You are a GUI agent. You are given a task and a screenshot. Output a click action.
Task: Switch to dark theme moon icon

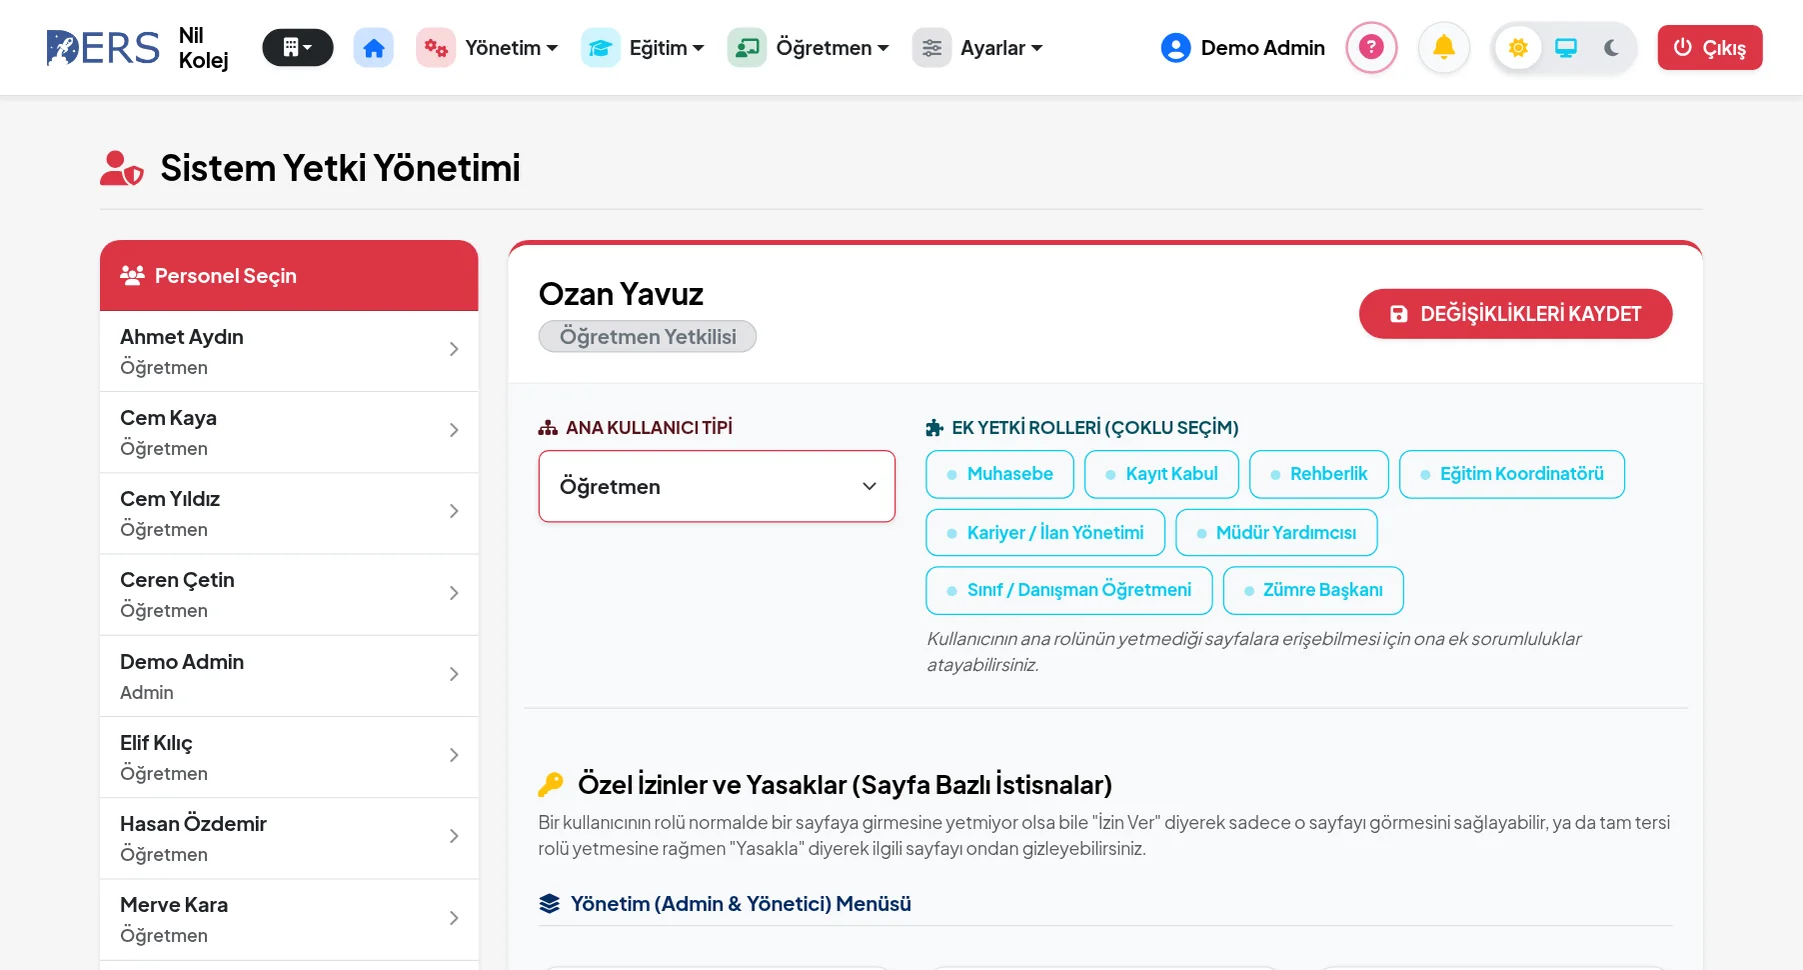(x=1611, y=47)
